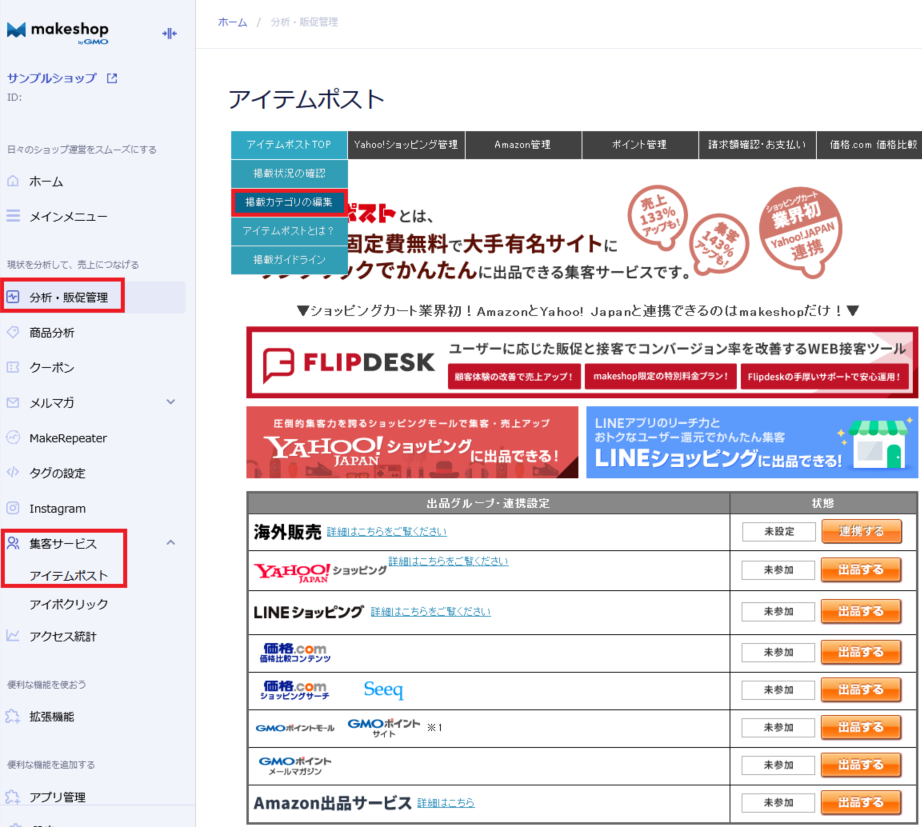Expand the メルマガ submenu chevron
The image size is (922, 827).
[x=171, y=402]
